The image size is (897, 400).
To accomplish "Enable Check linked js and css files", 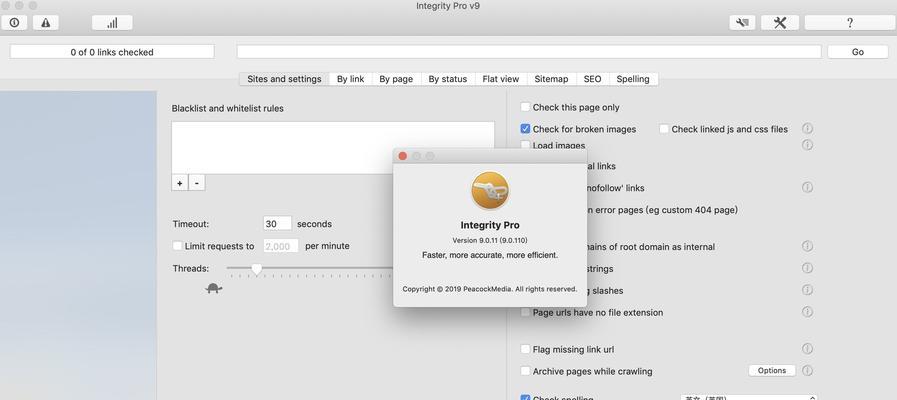I will click(664, 129).
